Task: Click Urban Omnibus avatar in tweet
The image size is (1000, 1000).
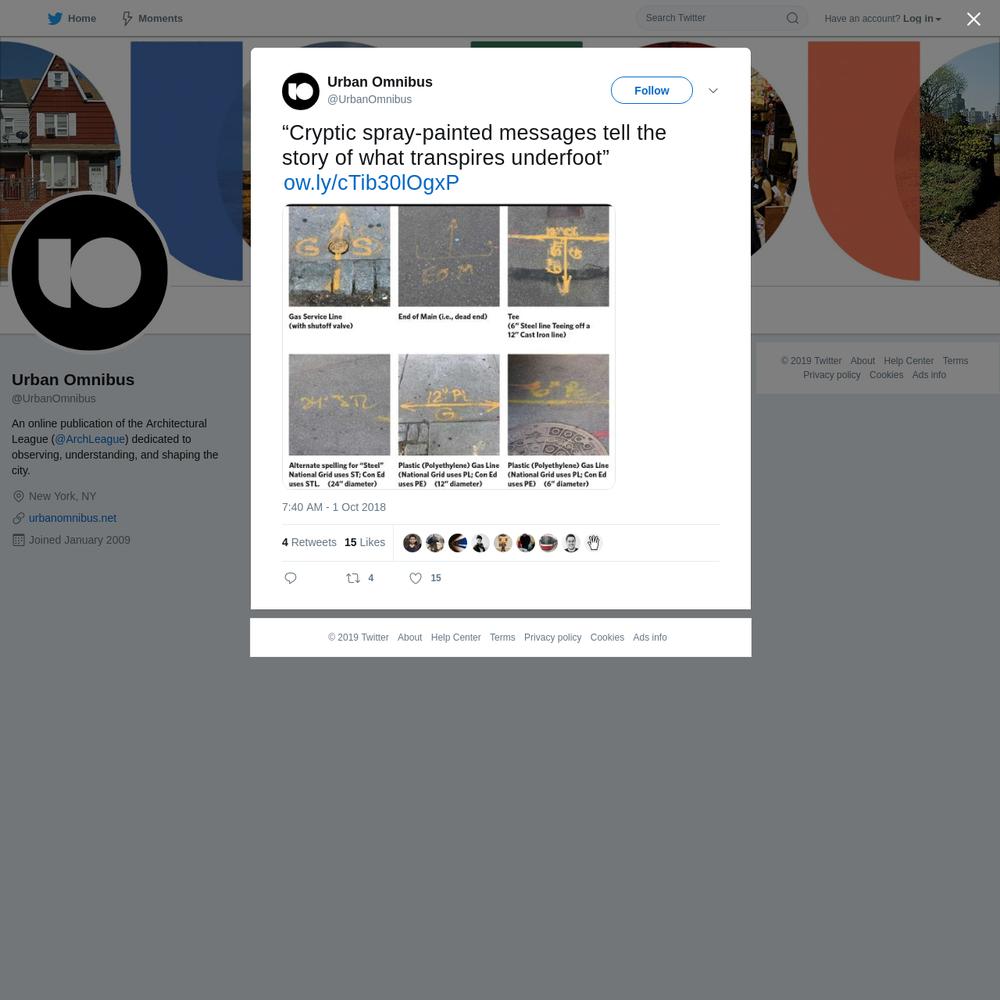Action: (300, 91)
